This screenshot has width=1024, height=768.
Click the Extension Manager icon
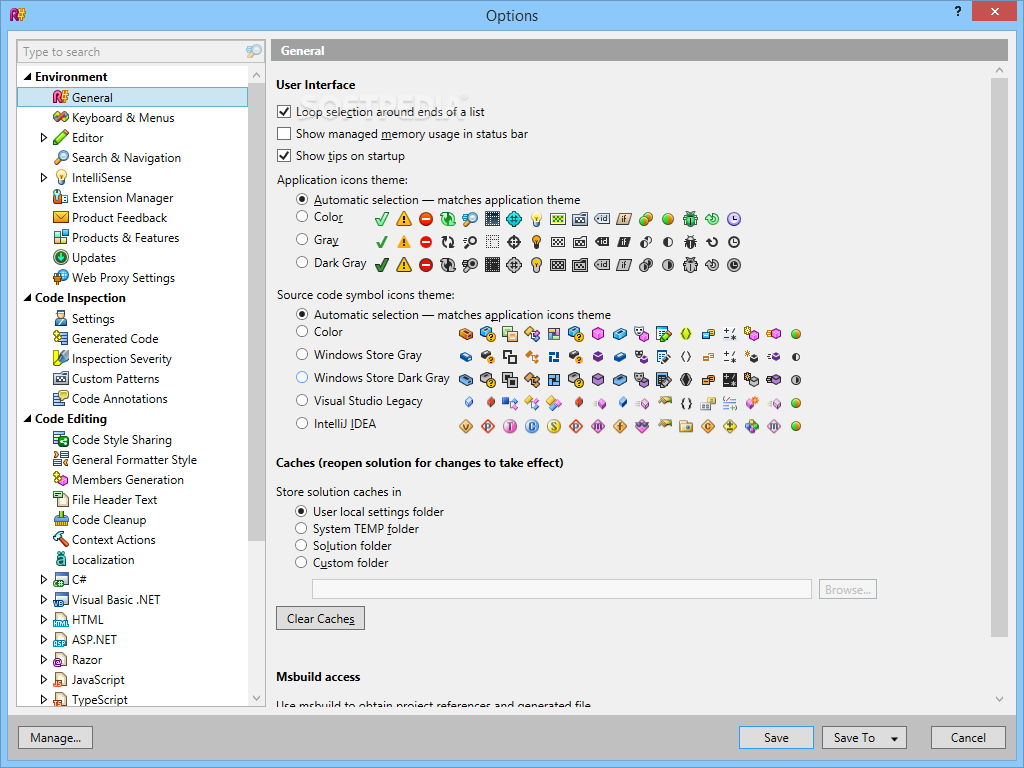pos(61,197)
